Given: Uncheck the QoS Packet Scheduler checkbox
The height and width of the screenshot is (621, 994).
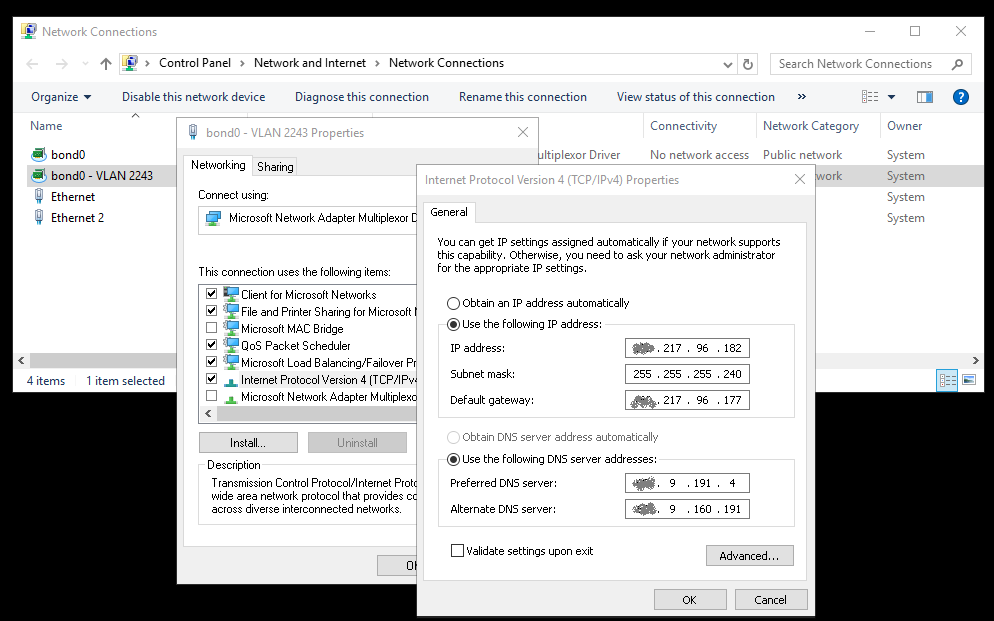Looking at the screenshot, I should pyautogui.click(x=212, y=345).
